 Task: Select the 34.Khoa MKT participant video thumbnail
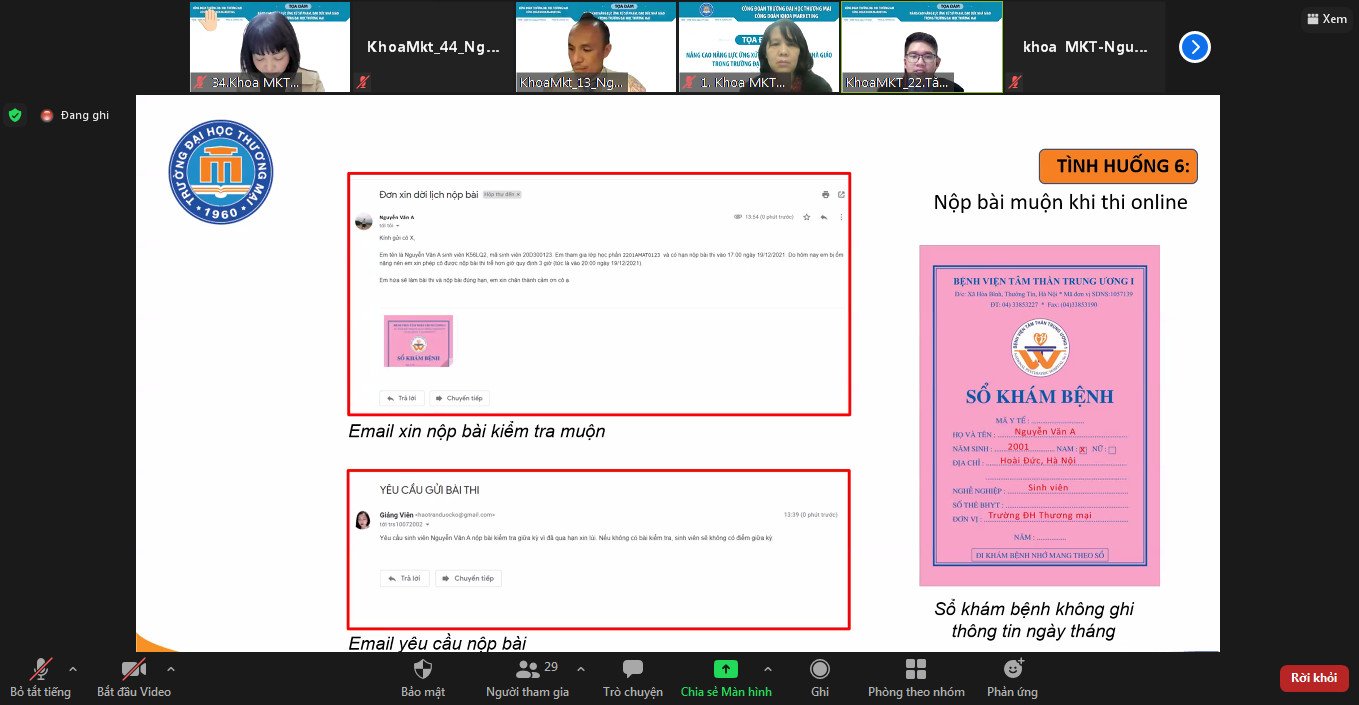point(270,47)
